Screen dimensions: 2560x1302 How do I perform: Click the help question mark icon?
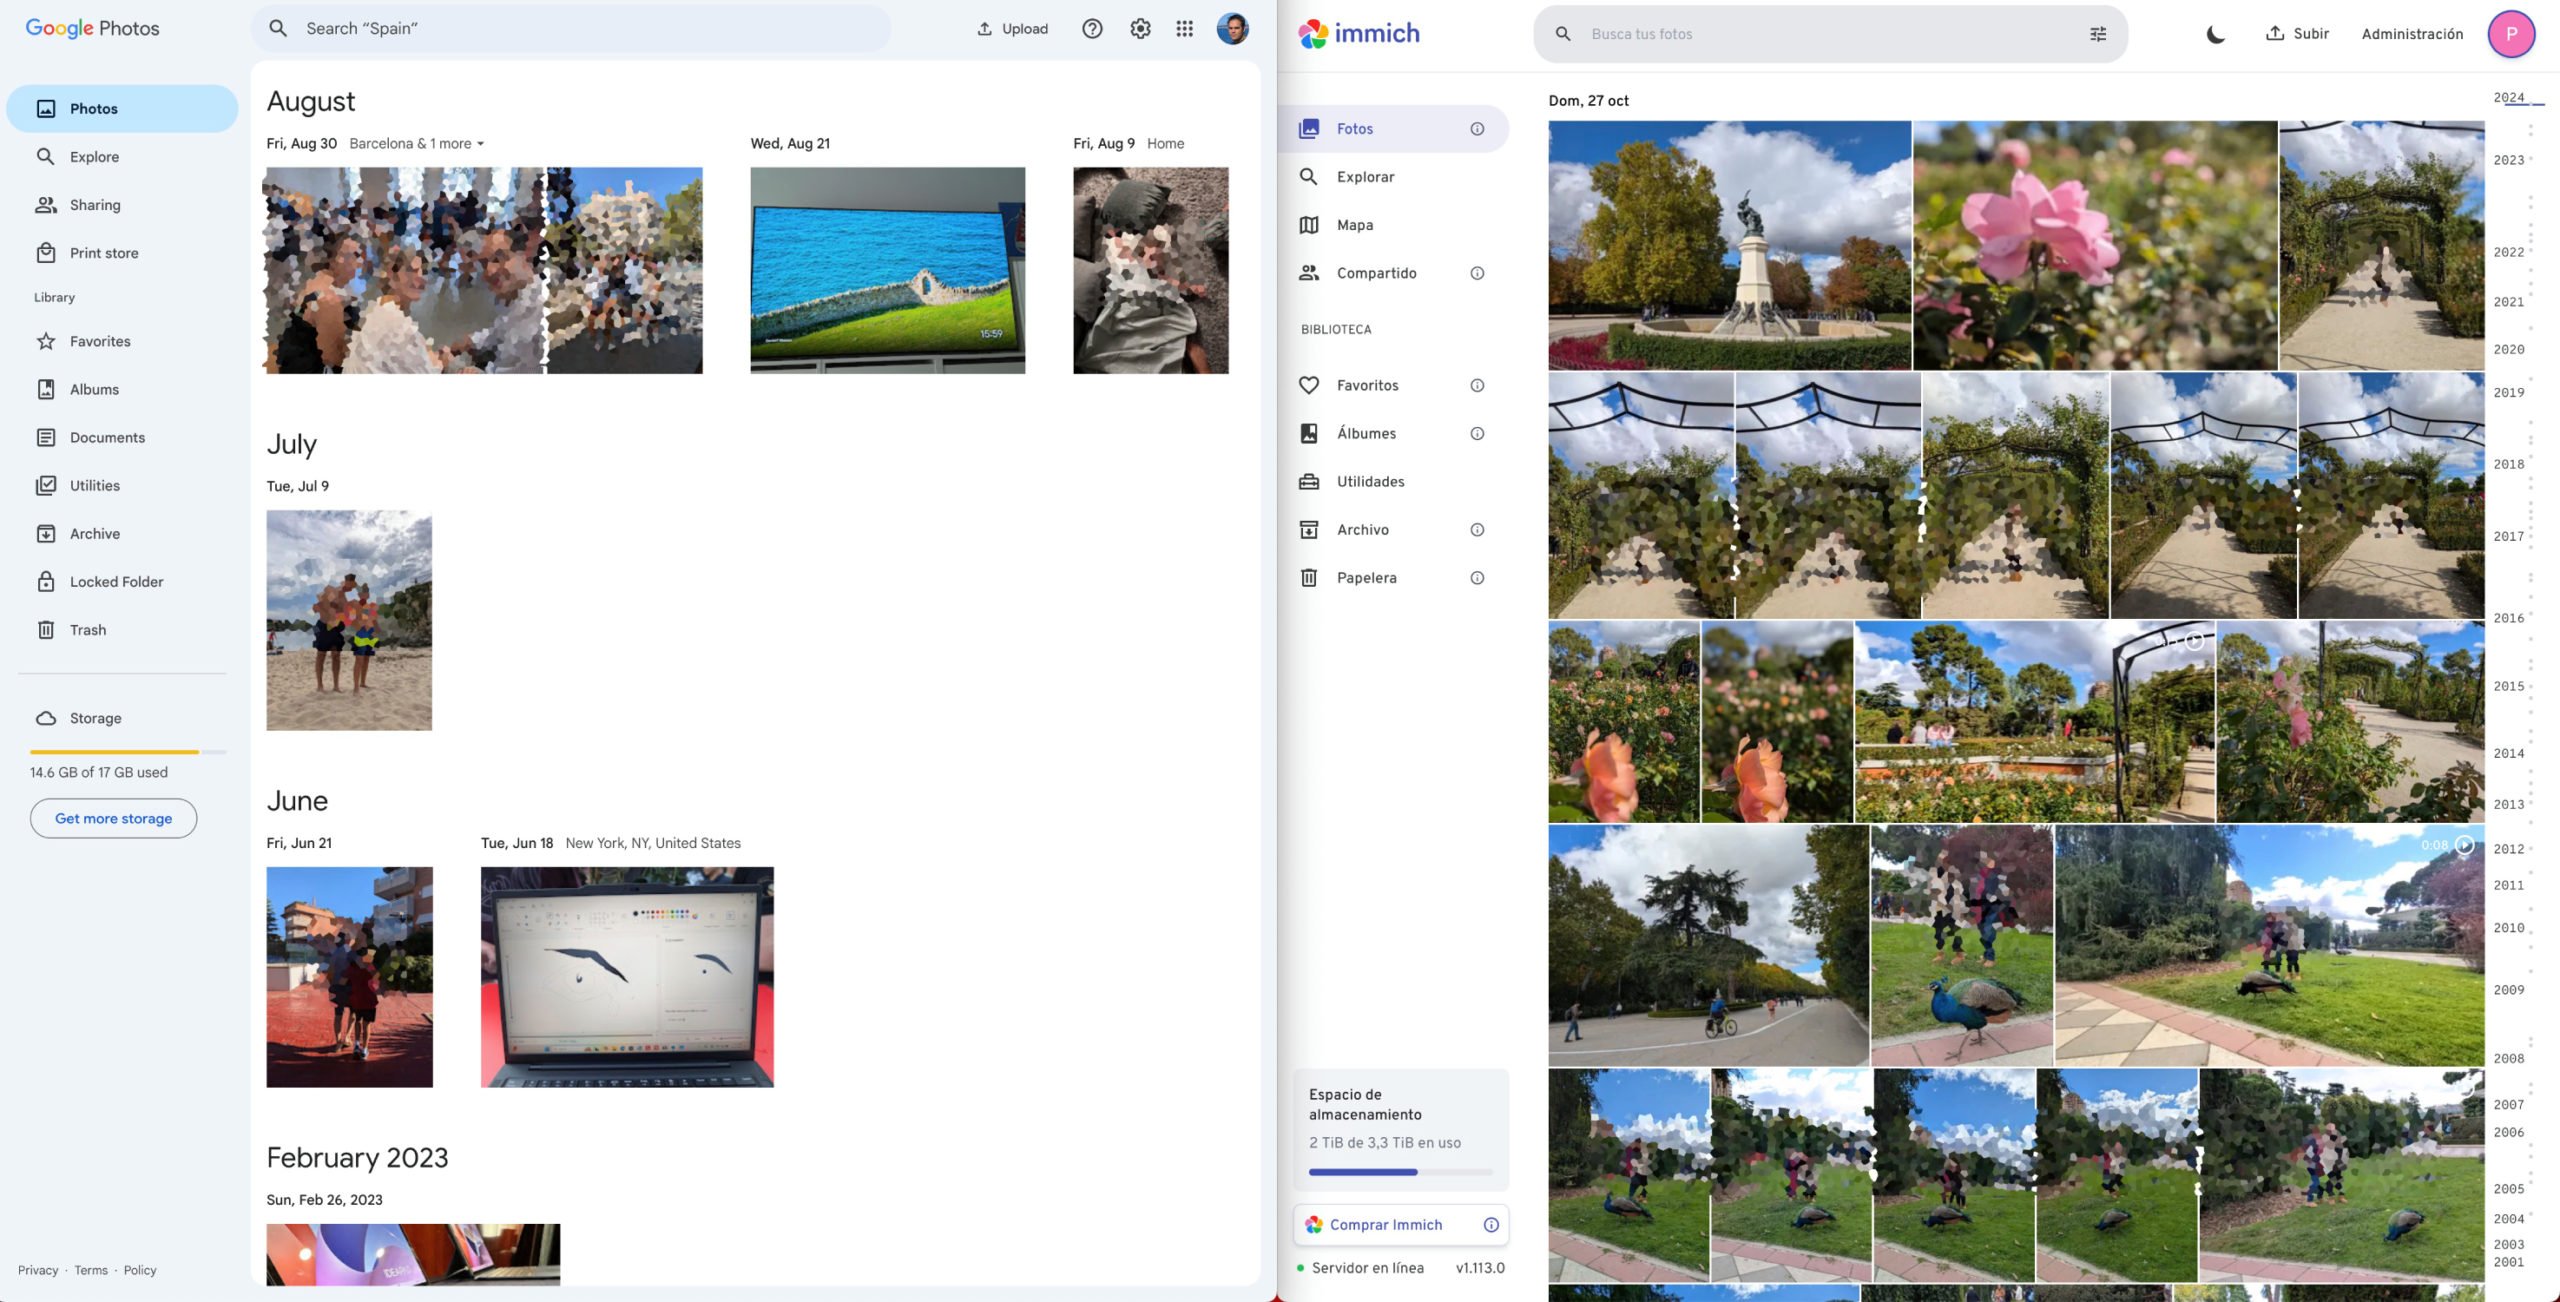click(1092, 29)
